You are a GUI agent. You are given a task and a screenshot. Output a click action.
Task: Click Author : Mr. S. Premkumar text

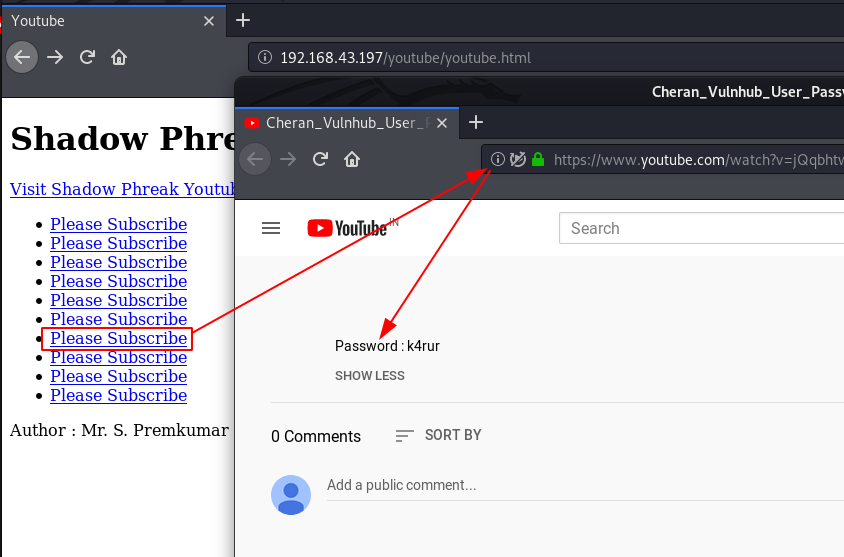[x=119, y=431]
